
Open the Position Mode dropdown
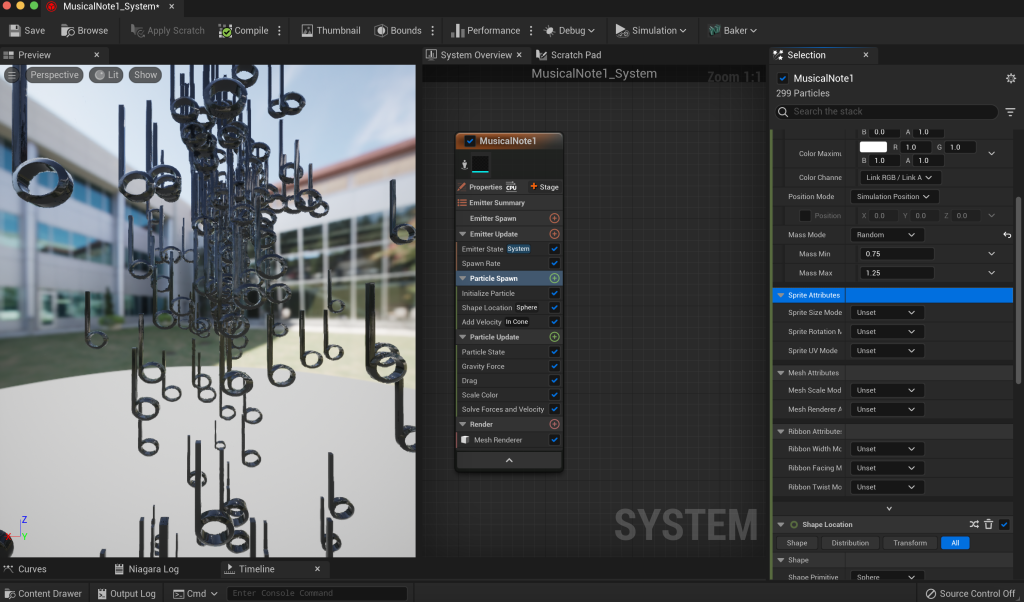894,197
